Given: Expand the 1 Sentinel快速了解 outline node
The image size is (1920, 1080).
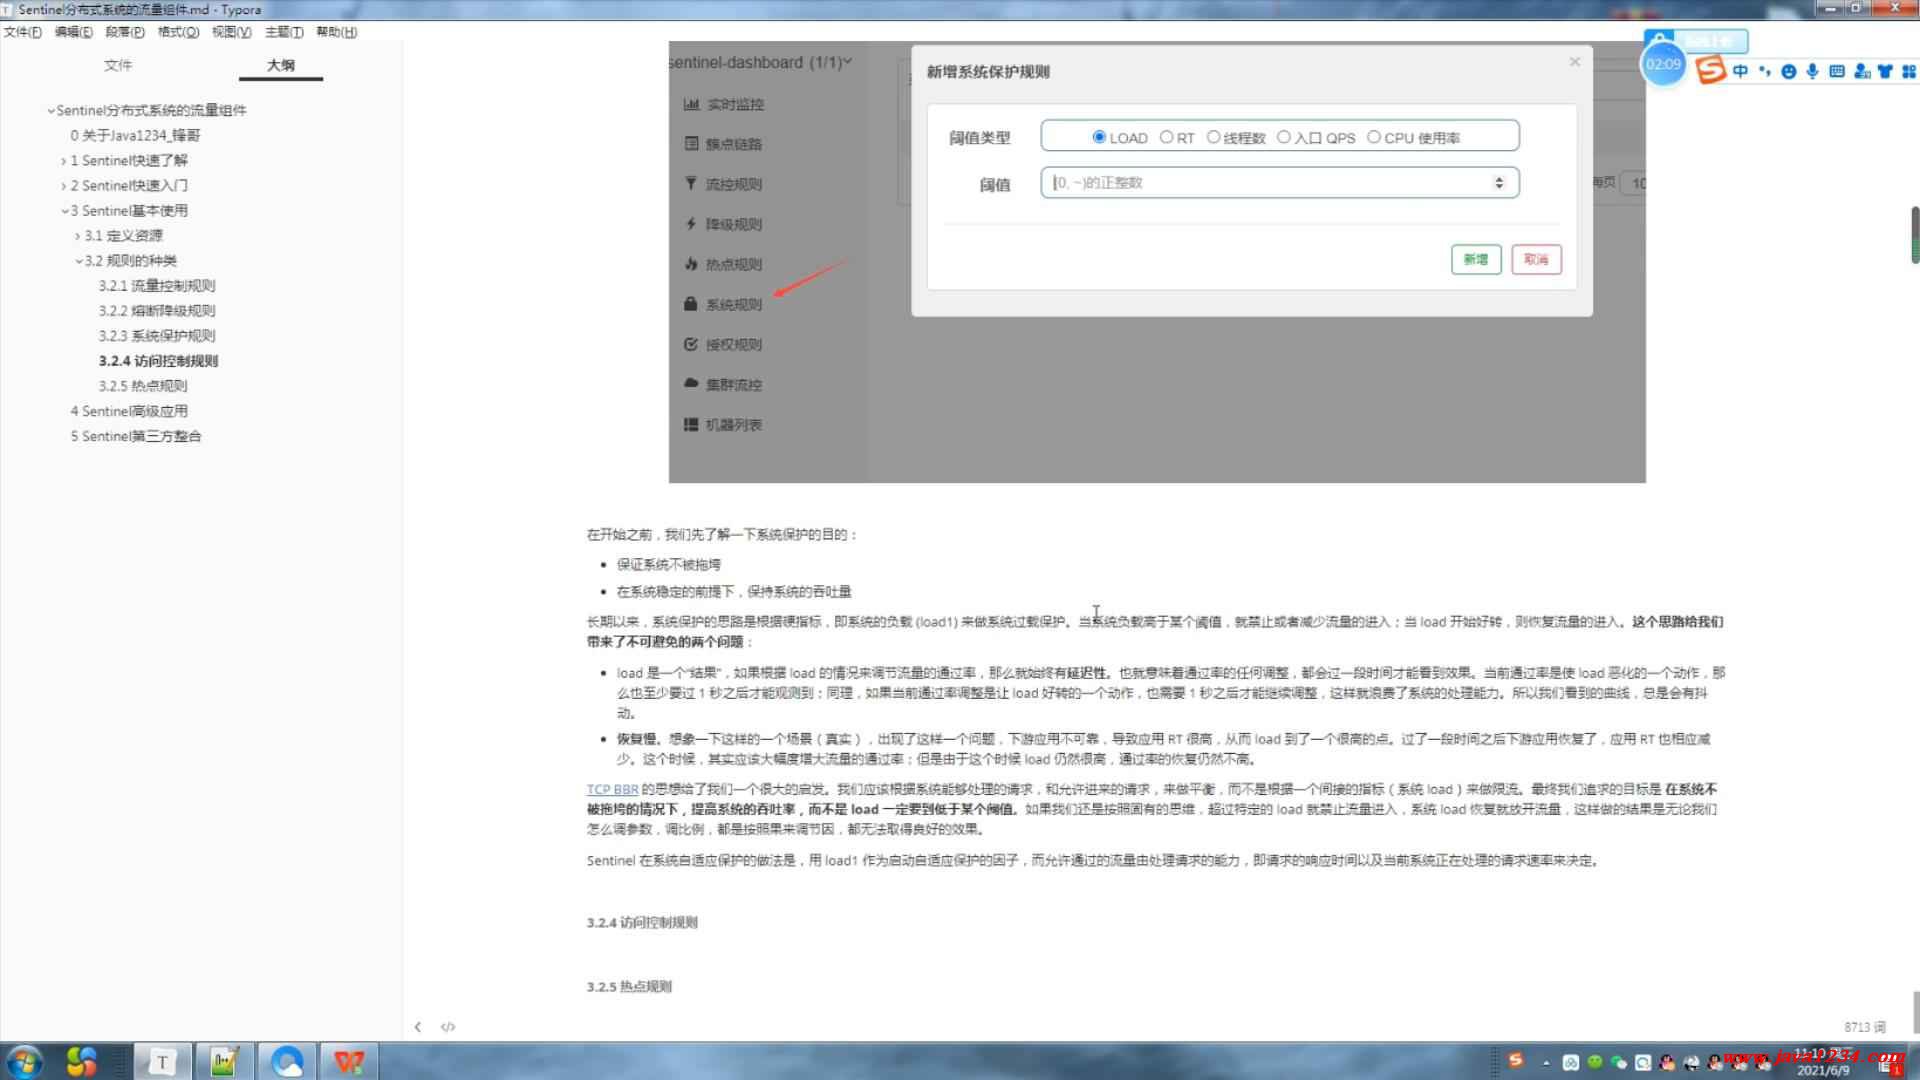Looking at the screenshot, I should click(64, 161).
